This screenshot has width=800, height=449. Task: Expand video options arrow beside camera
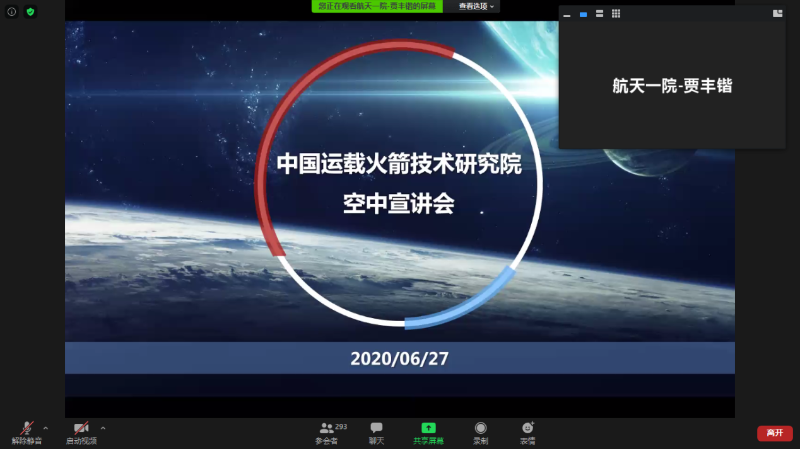103,428
